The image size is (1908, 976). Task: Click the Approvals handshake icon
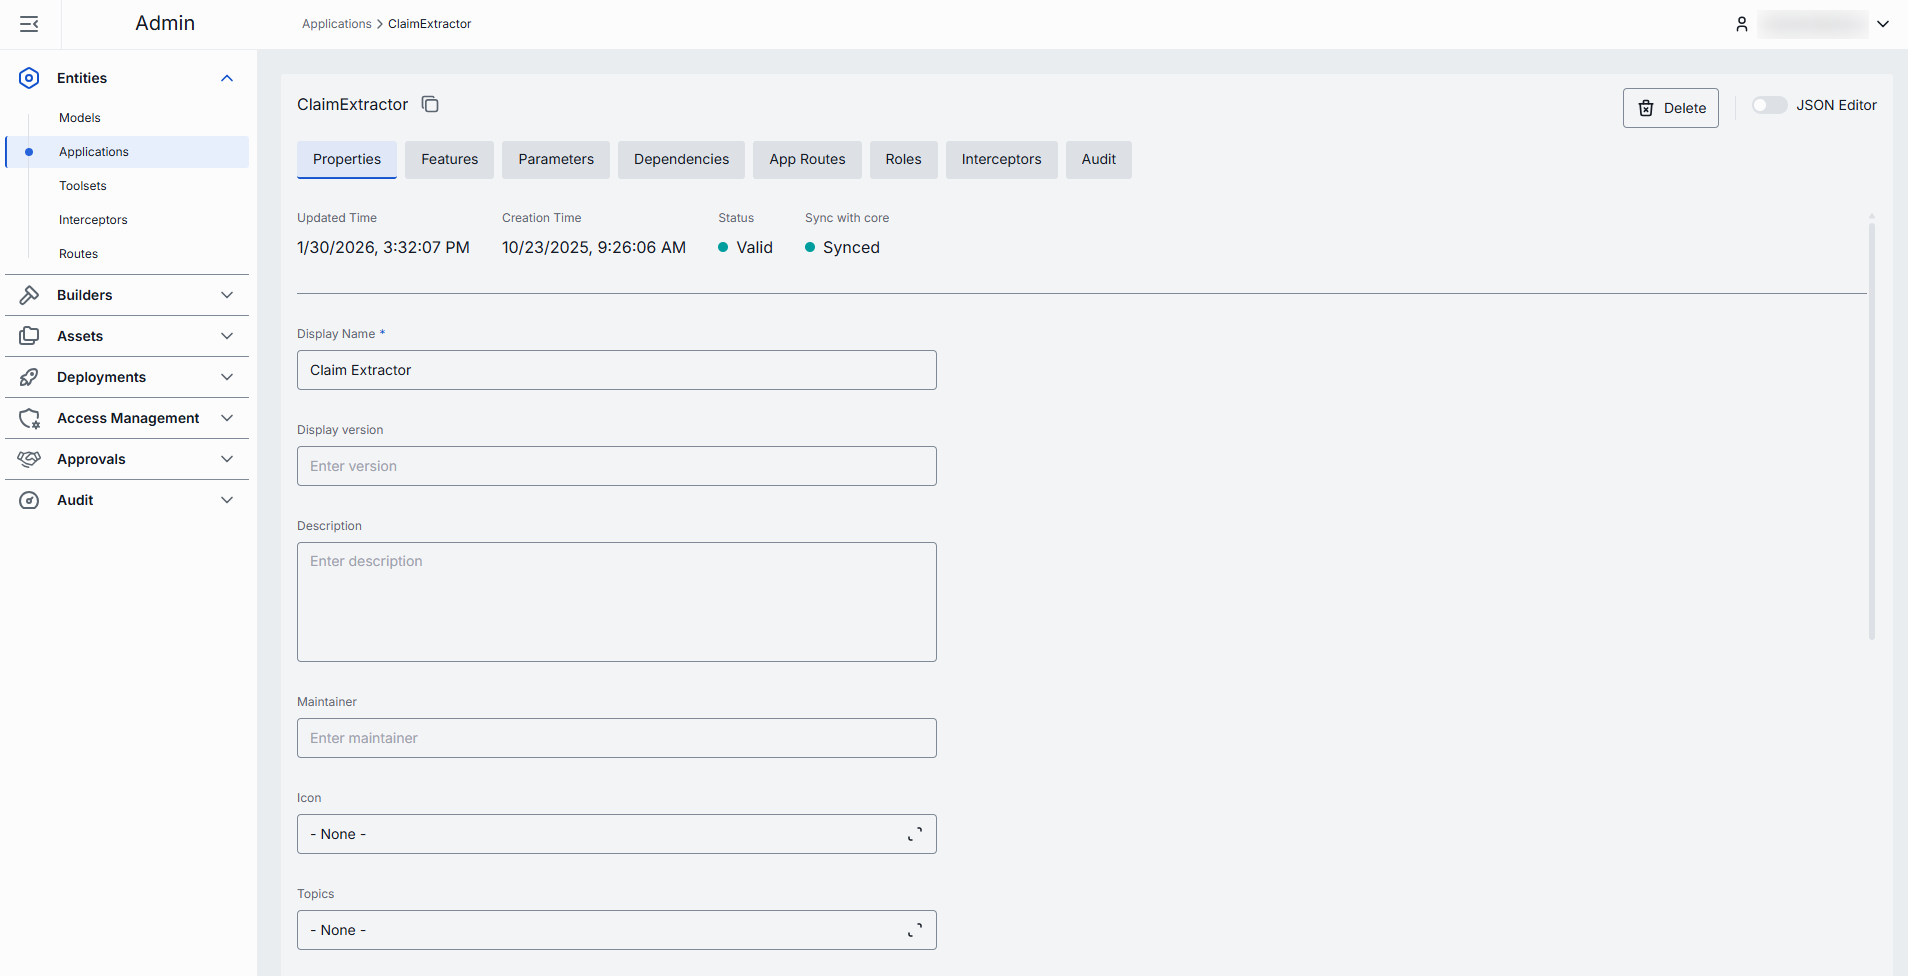(29, 459)
